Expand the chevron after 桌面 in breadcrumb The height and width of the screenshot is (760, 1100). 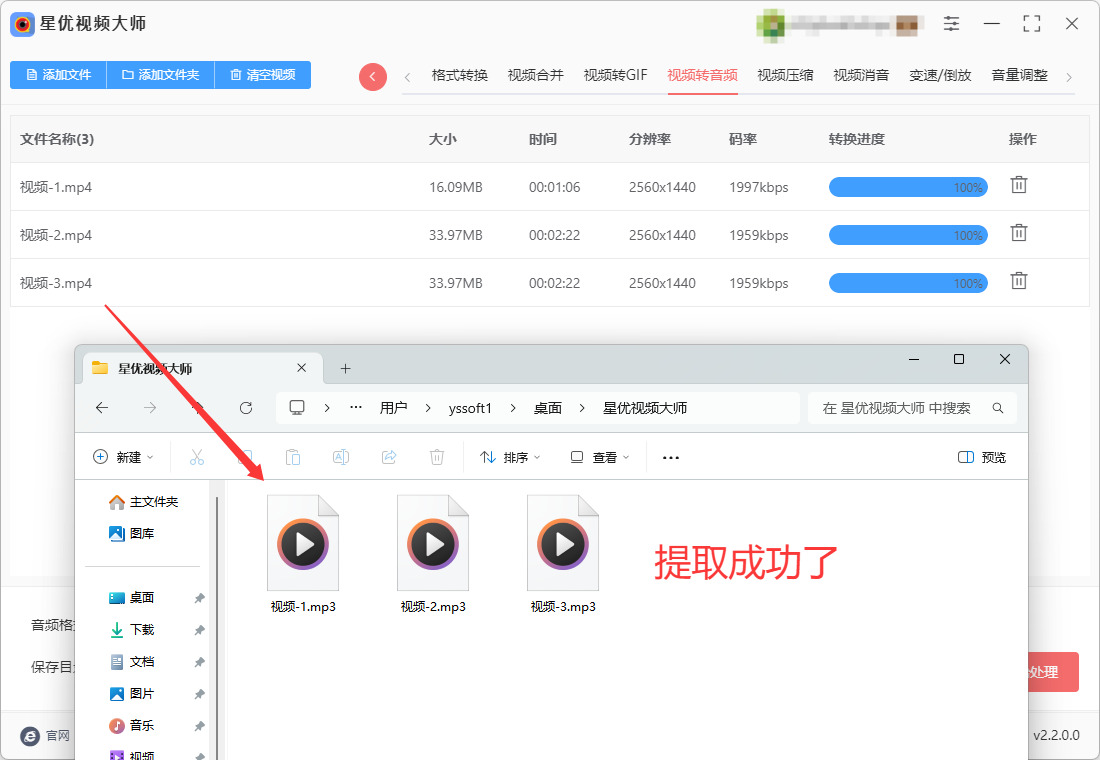click(x=582, y=408)
